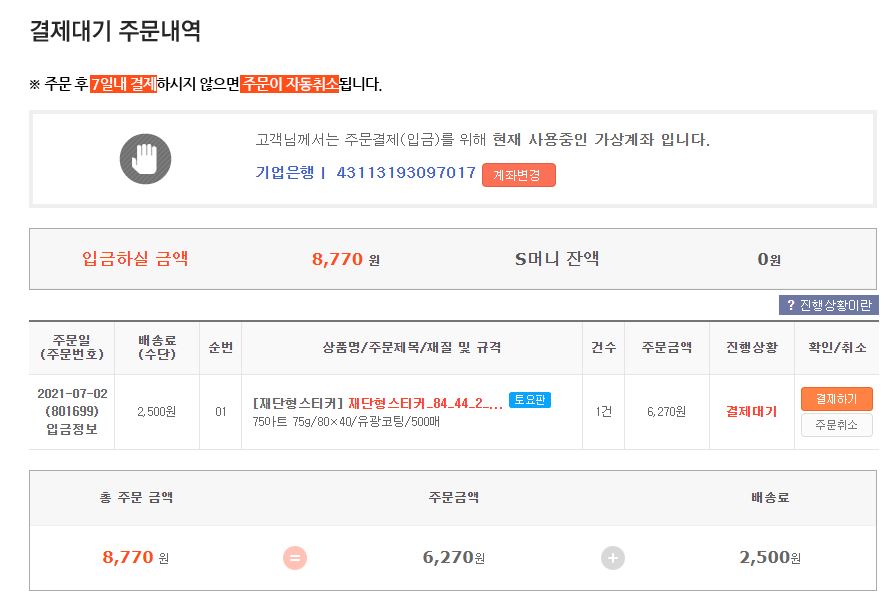Open the 재단형스티커_84_44_2 product title link
This screenshot has width=893, height=610.
pos(425,403)
